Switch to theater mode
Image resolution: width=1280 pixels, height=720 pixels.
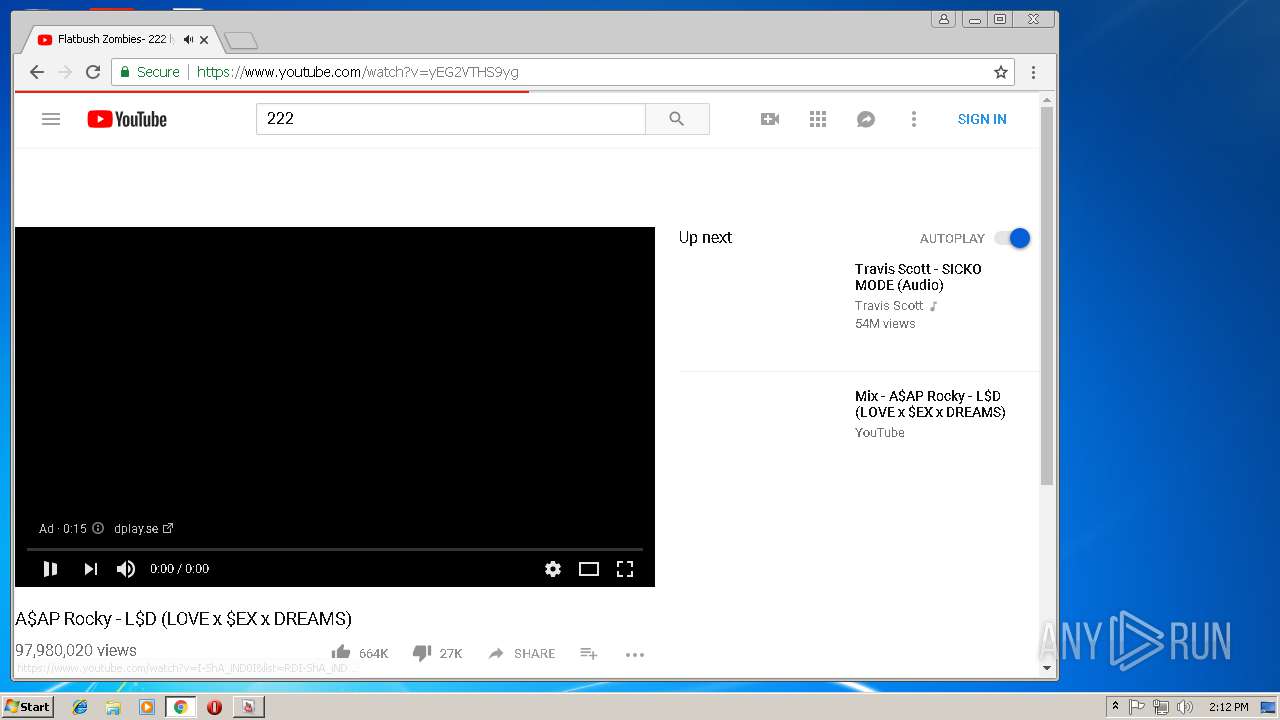[589, 569]
